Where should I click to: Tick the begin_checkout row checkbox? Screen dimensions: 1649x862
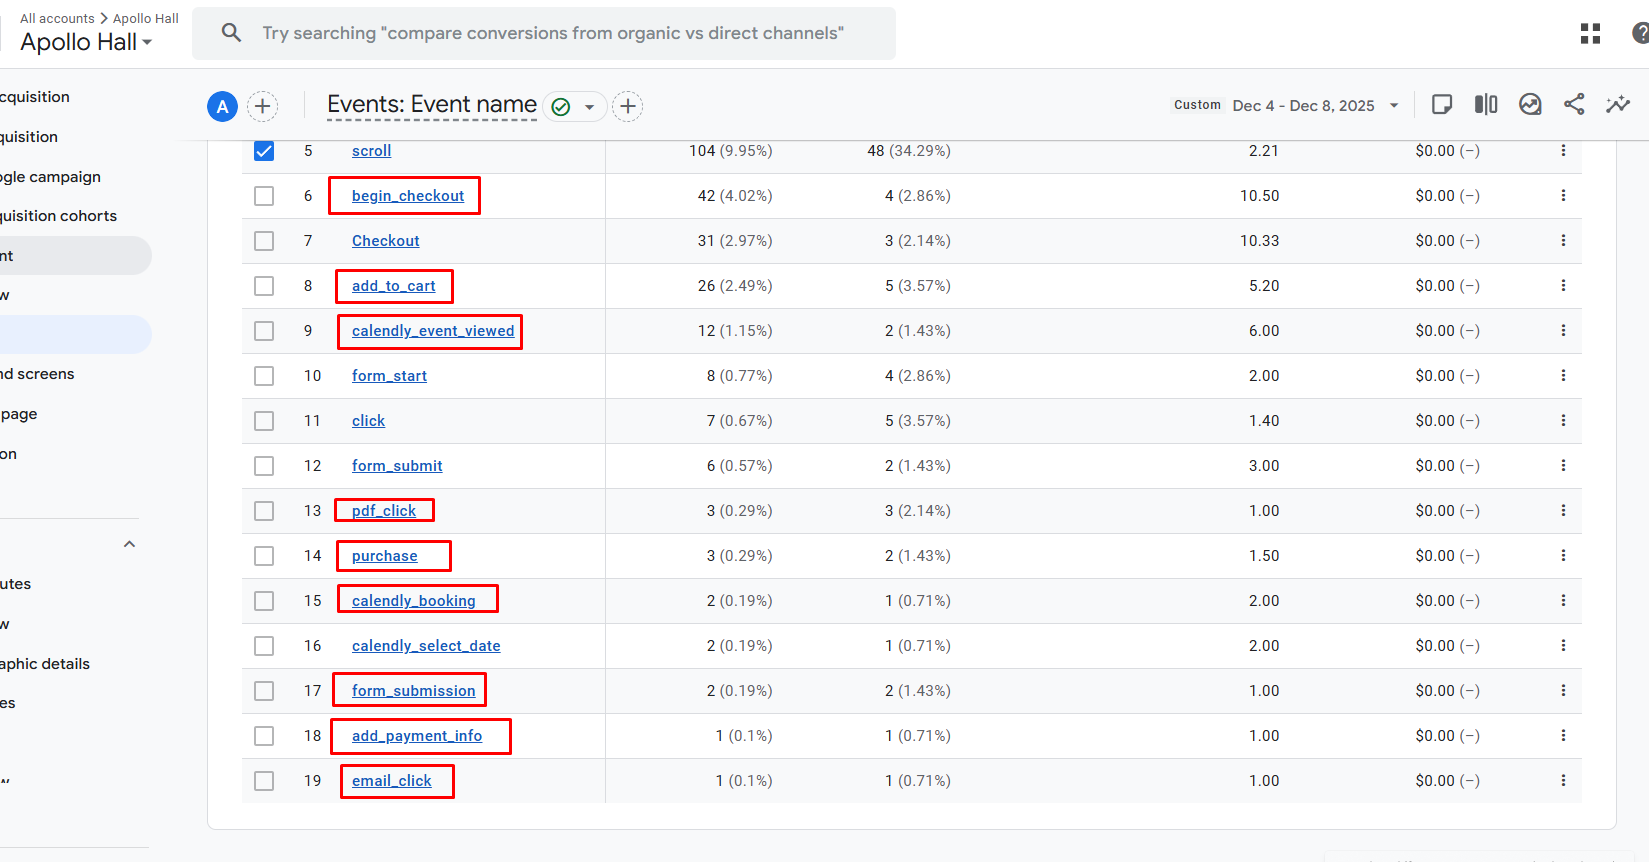coord(264,196)
